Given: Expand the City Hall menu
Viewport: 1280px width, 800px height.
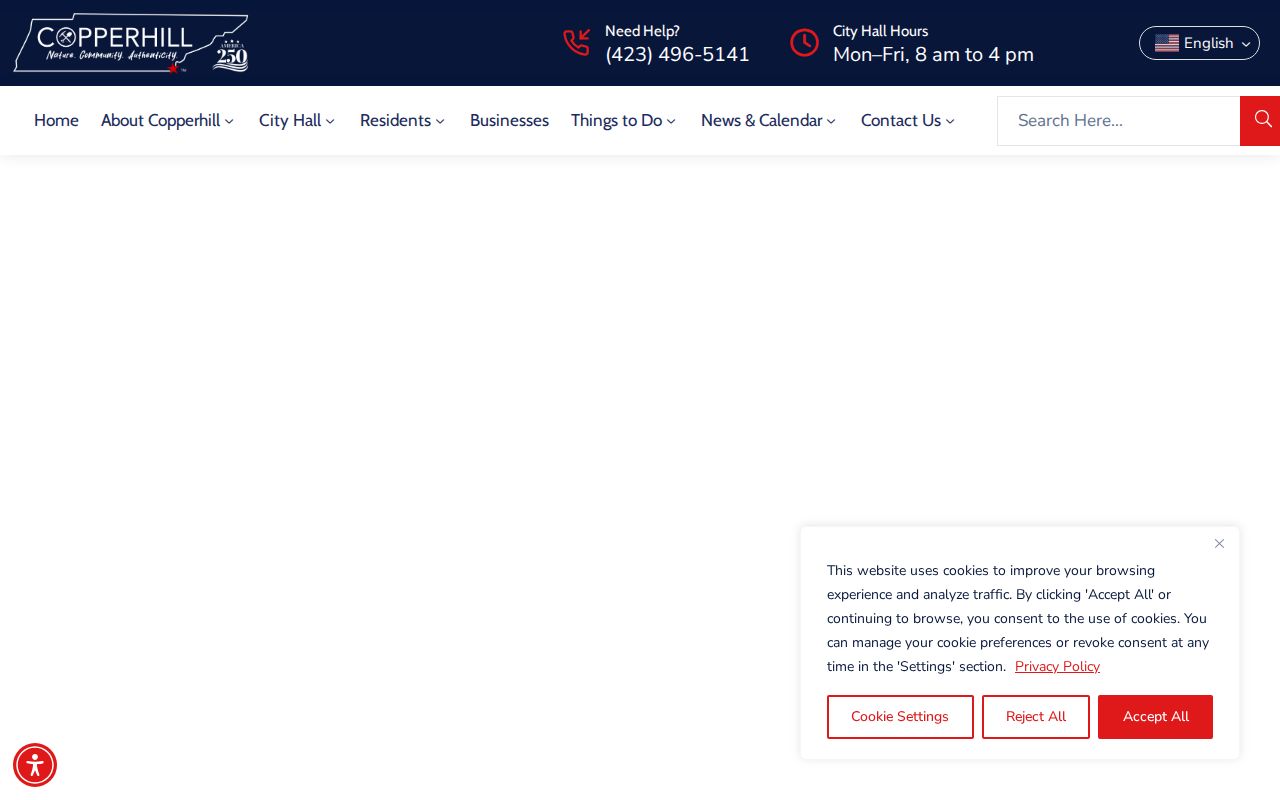Looking at the screenshot, I should [x=297, y=121].
